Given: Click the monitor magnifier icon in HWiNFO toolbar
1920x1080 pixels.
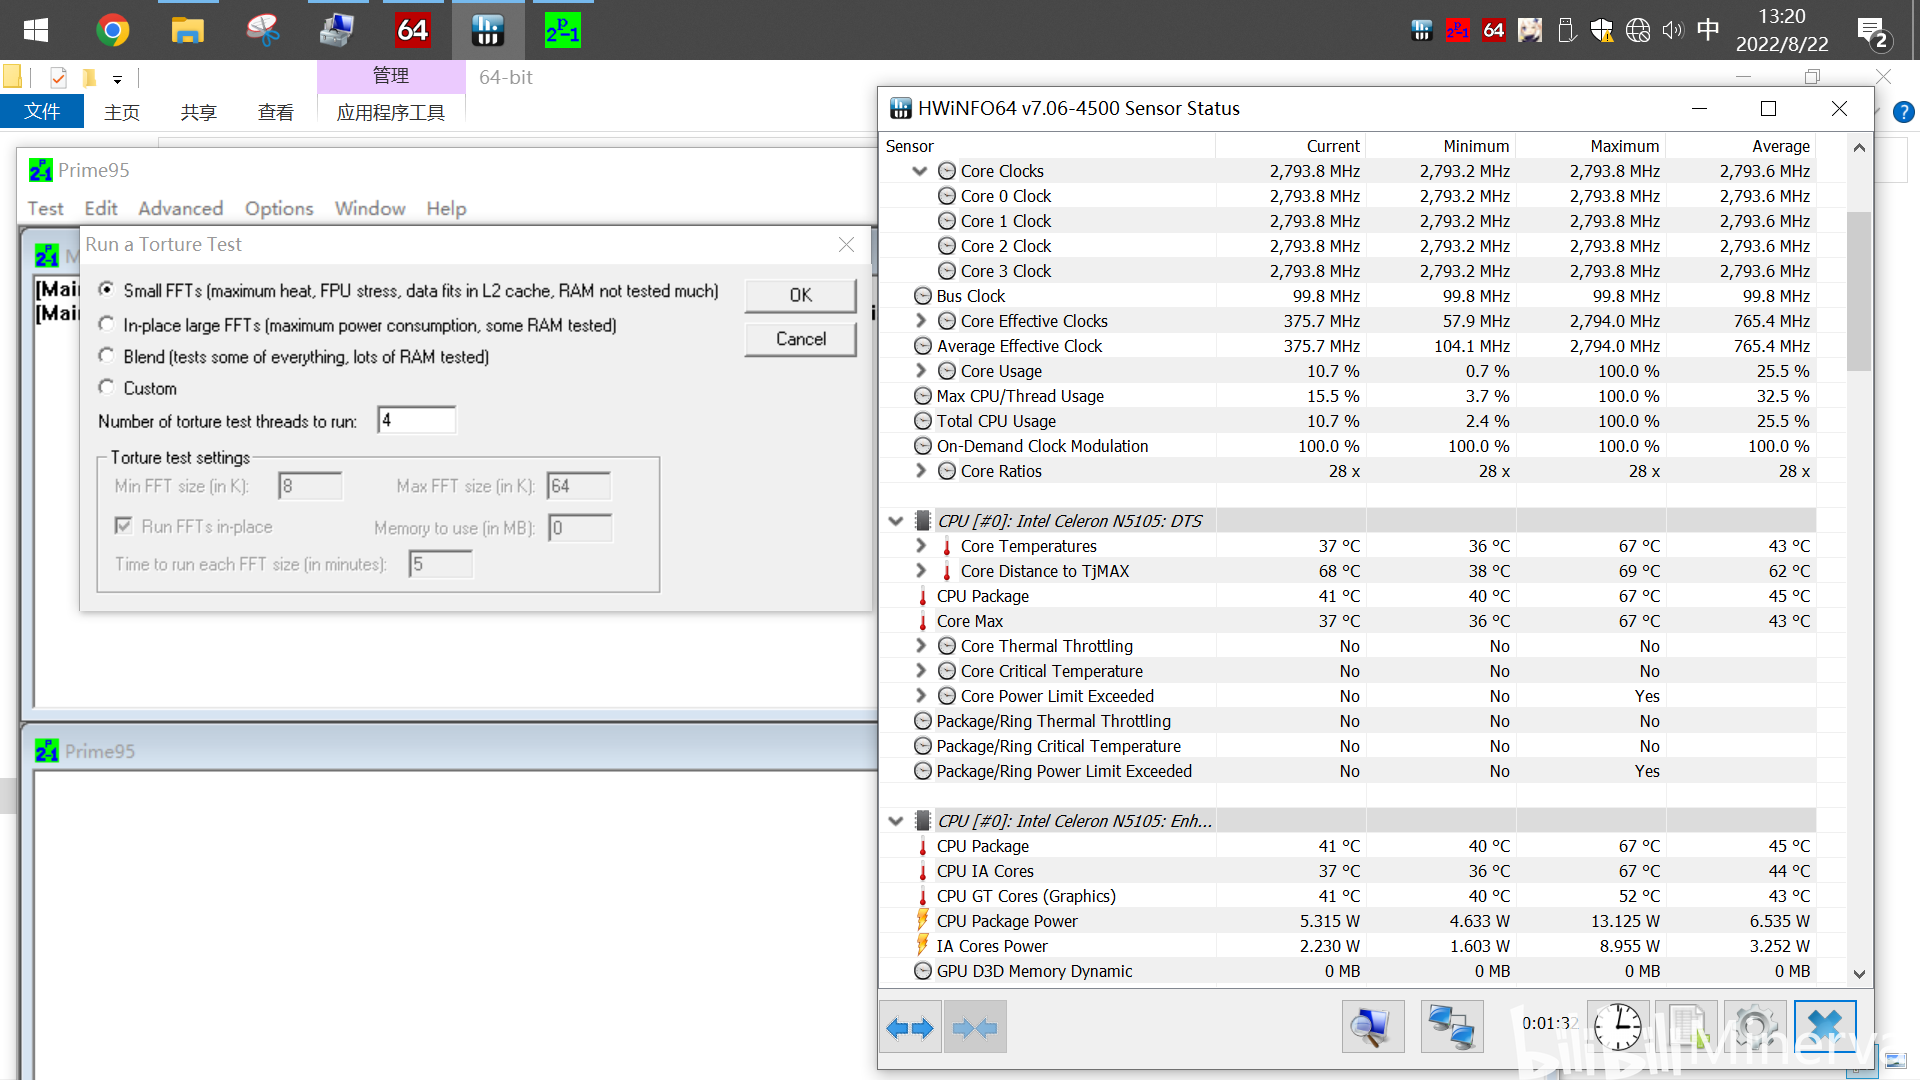Looking at the screenshot, I should tap(1372, 1027).
